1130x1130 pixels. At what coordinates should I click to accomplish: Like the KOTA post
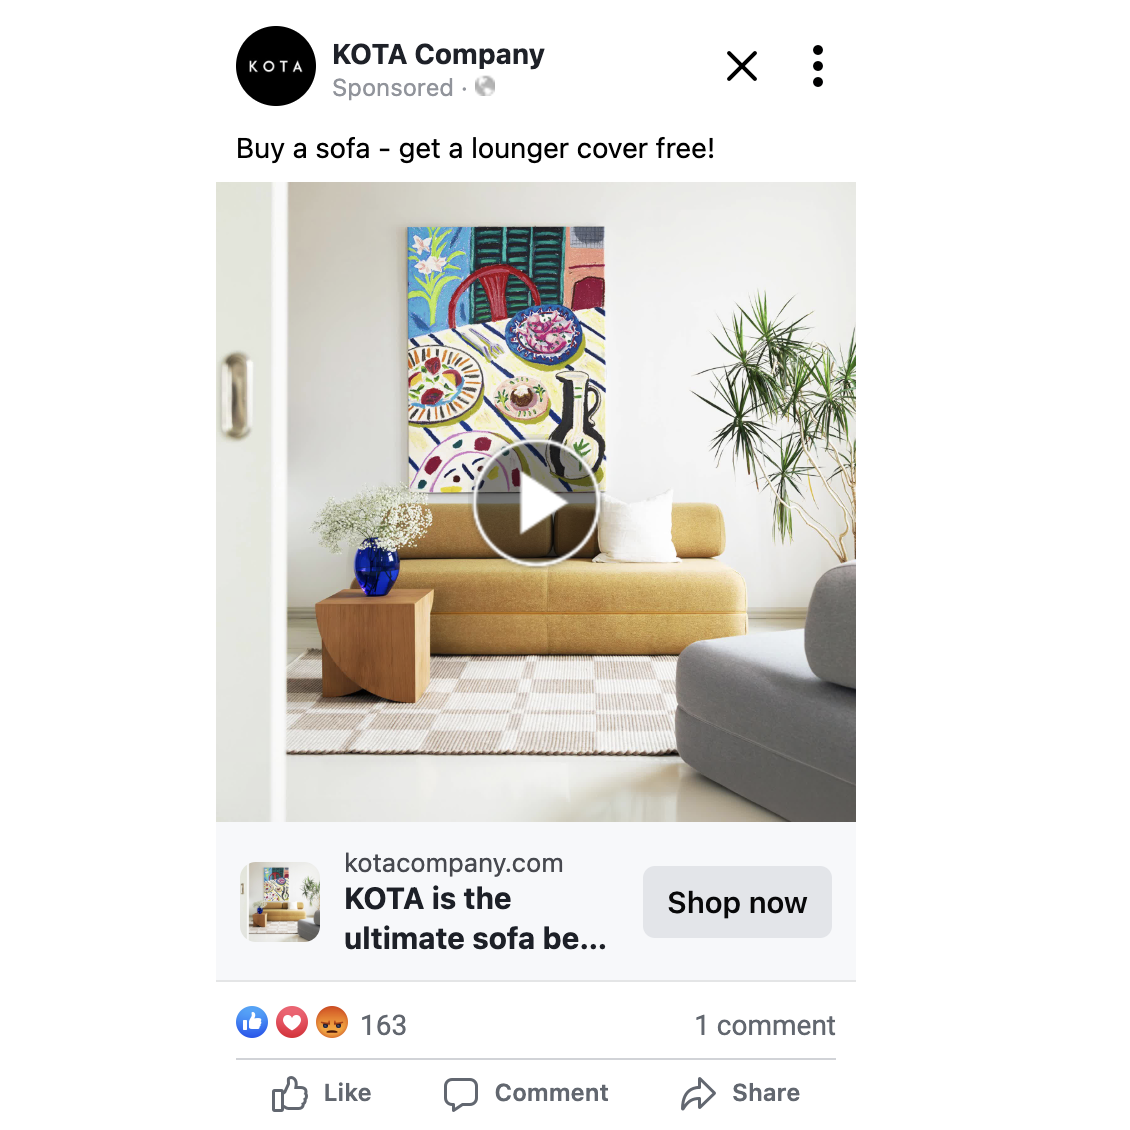pyautogui.click(x=321, y=1093)
